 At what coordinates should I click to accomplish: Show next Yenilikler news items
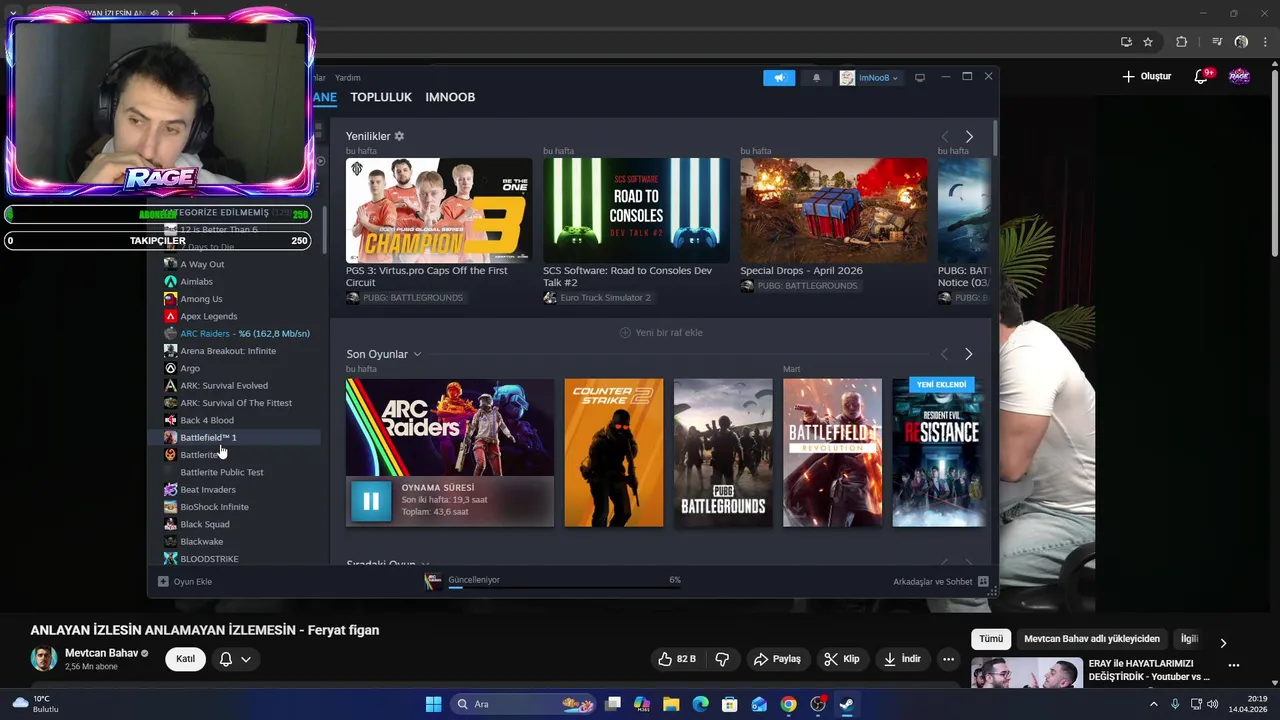click(969, 136)
